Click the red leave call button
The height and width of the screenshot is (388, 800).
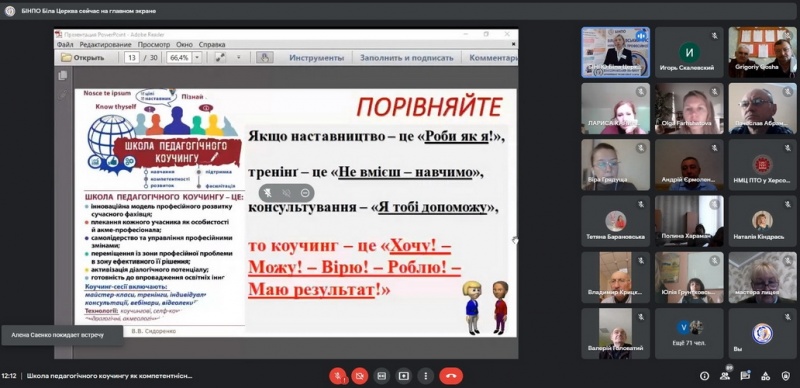pyautogui.click(x=451, y=376)
